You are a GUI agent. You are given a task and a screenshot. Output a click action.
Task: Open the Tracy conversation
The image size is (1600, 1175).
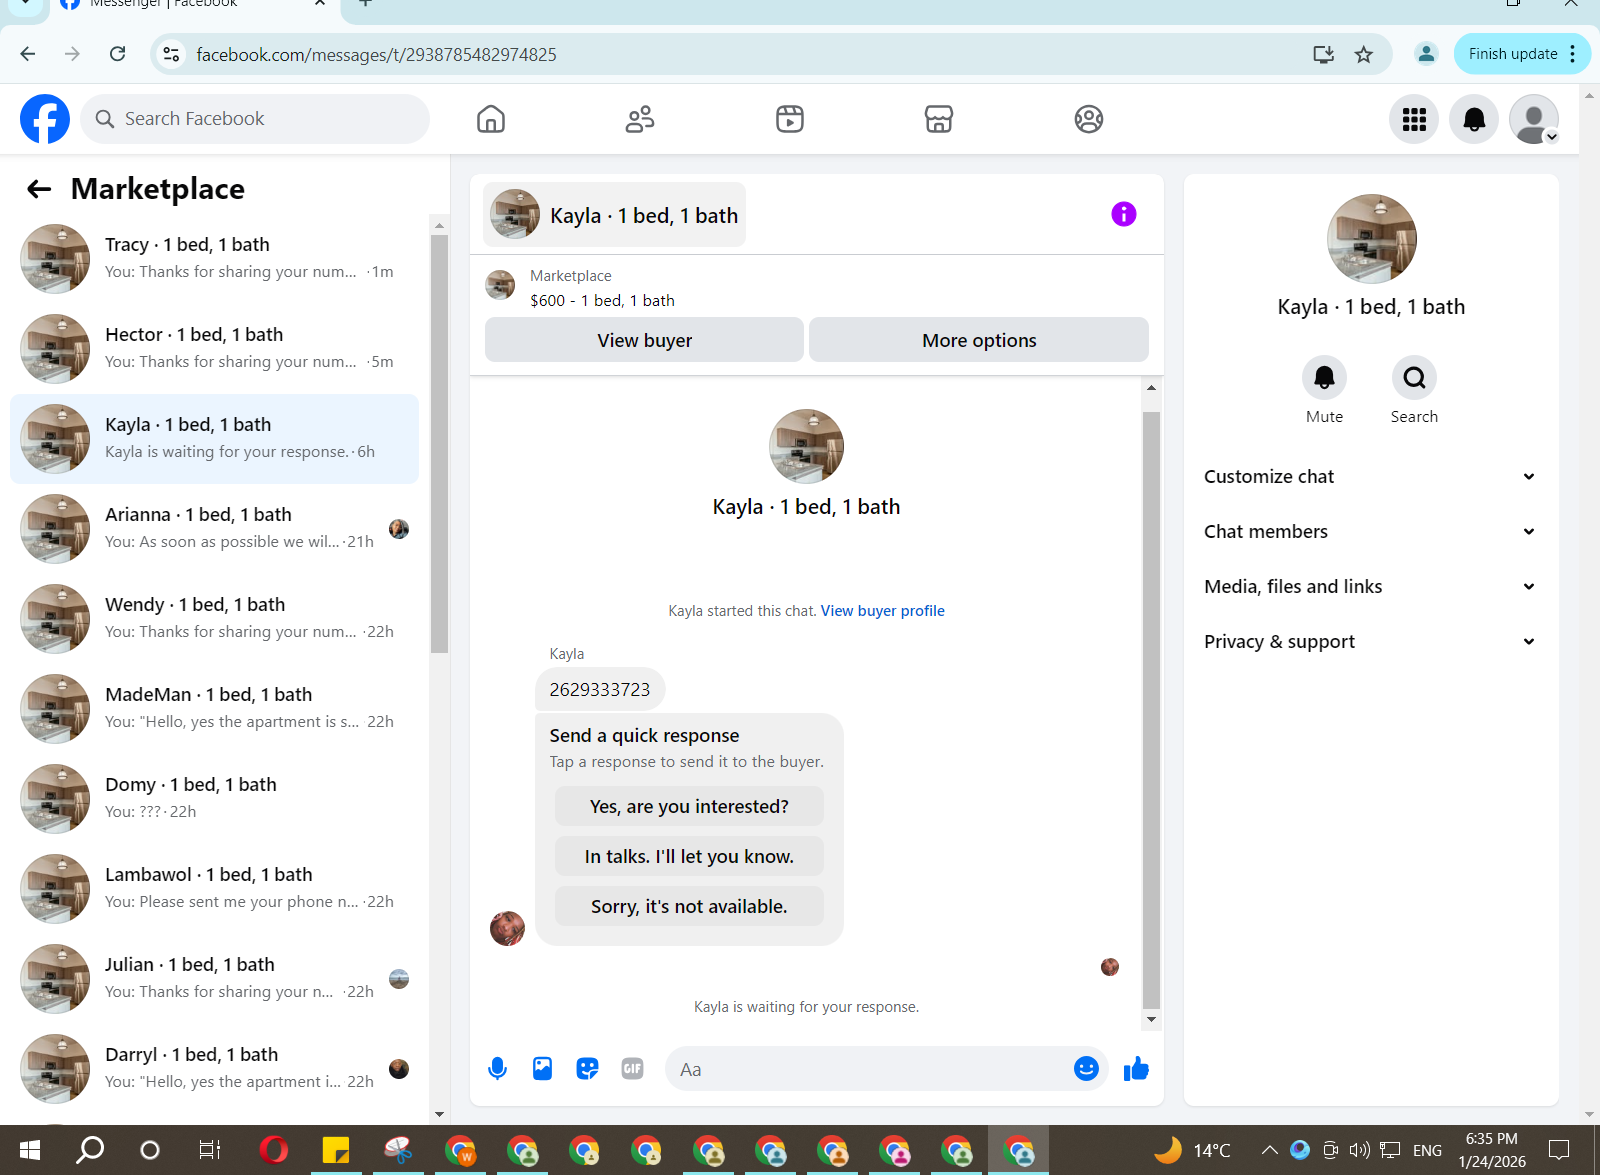click(214, 259)
